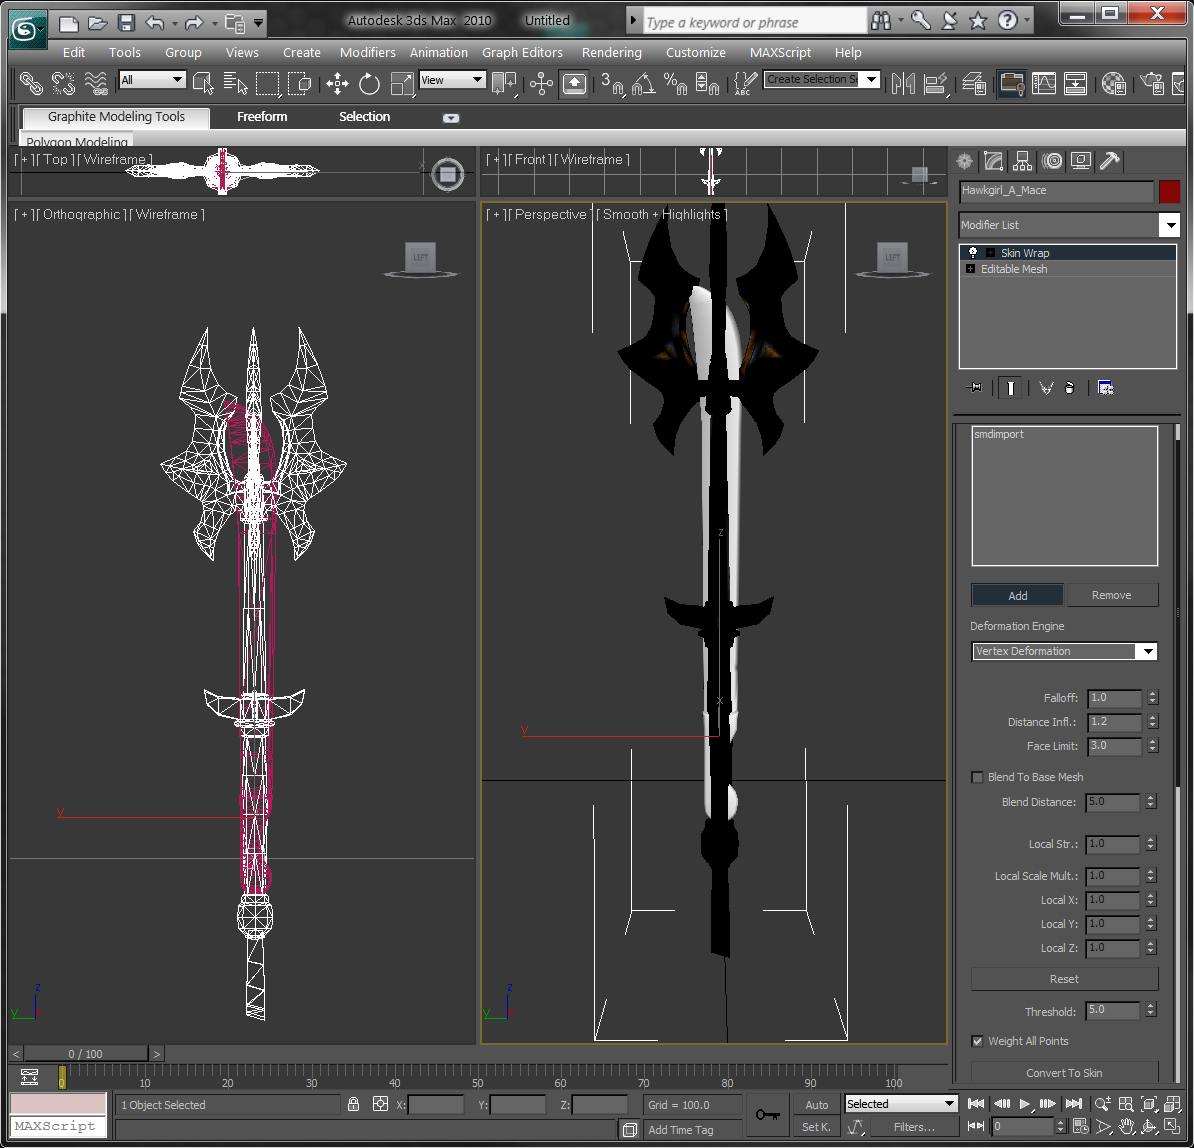Open the Modifiers menu

[x=367, y=52]
